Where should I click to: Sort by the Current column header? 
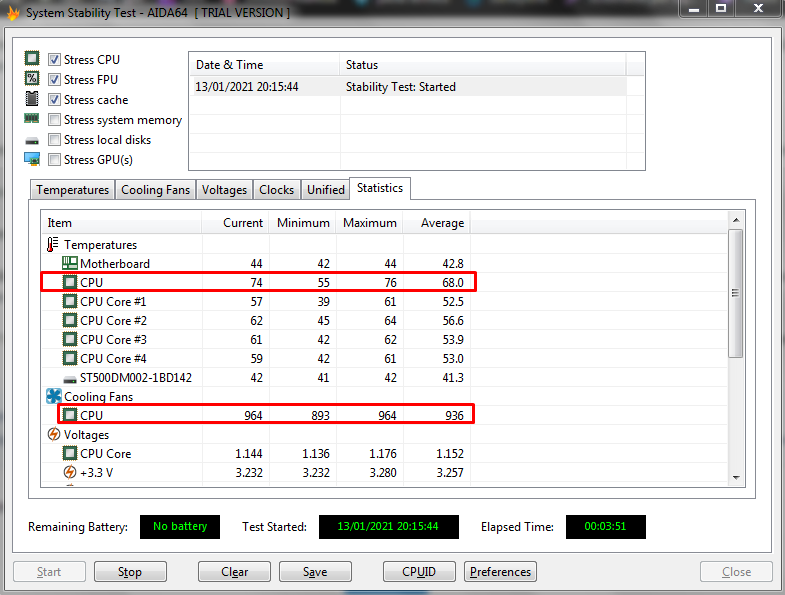pos(236,223)
